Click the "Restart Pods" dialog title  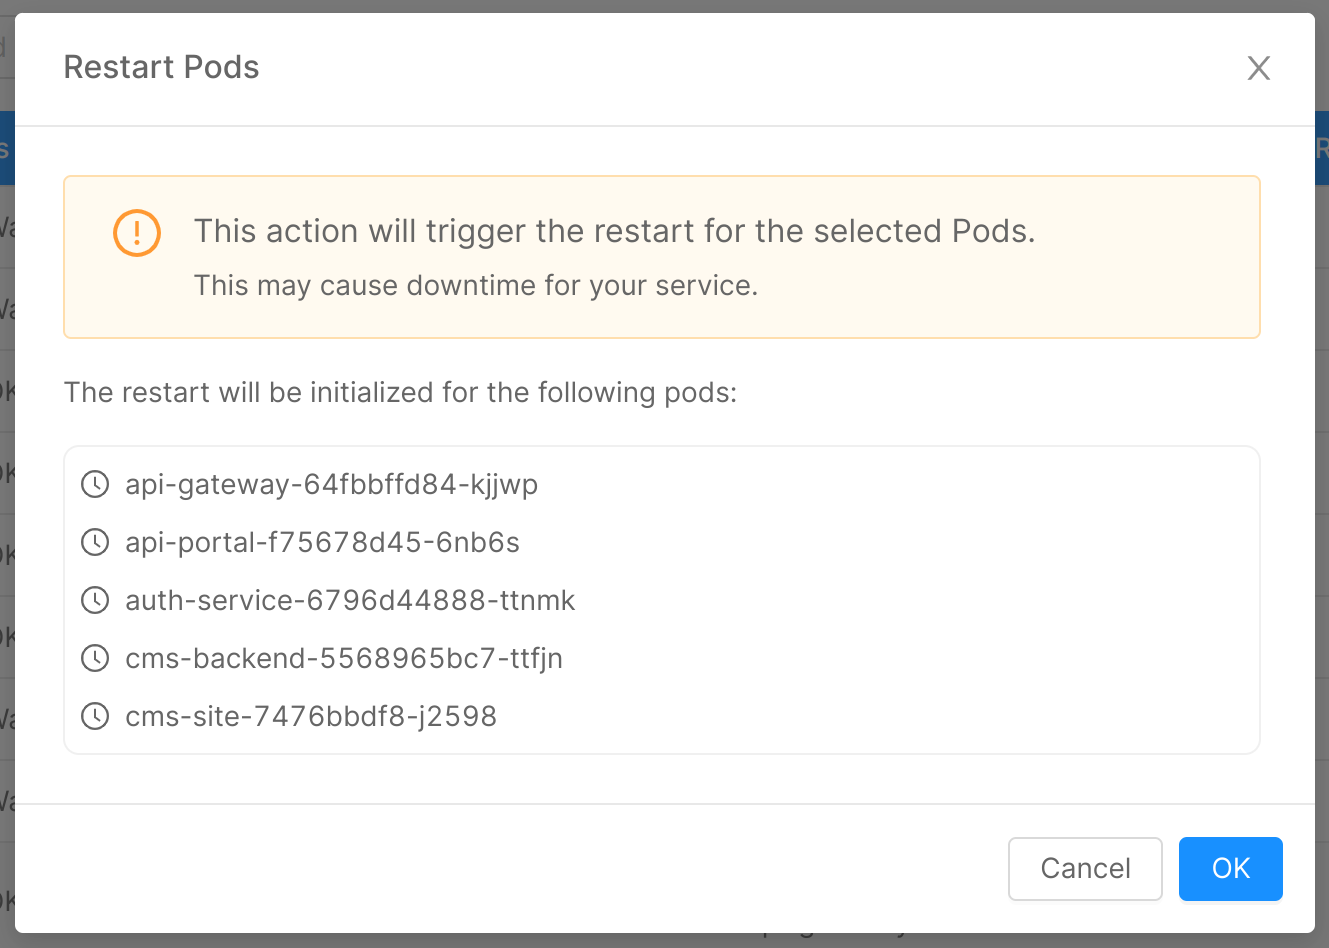click(x=161, y=67)
